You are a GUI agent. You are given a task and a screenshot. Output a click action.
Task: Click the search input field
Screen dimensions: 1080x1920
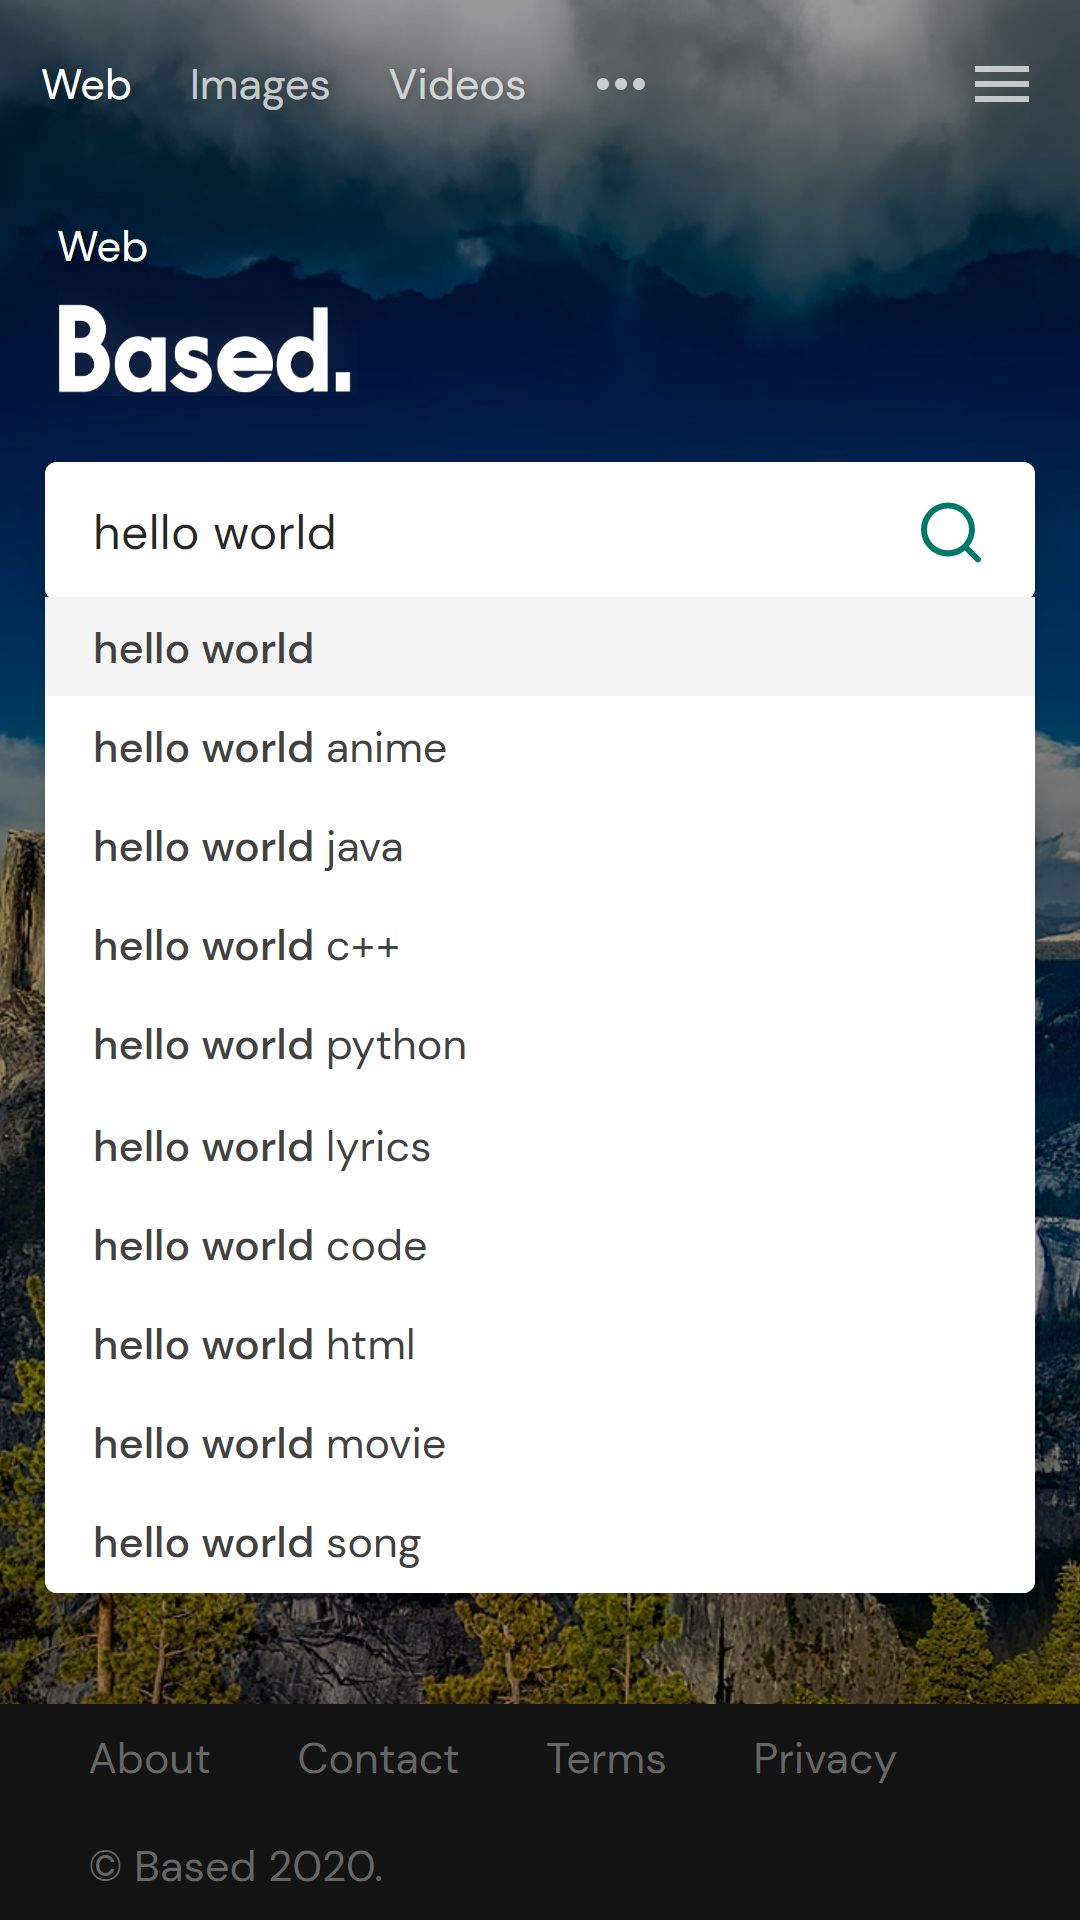pyautogui.click(x=480, y=532)
